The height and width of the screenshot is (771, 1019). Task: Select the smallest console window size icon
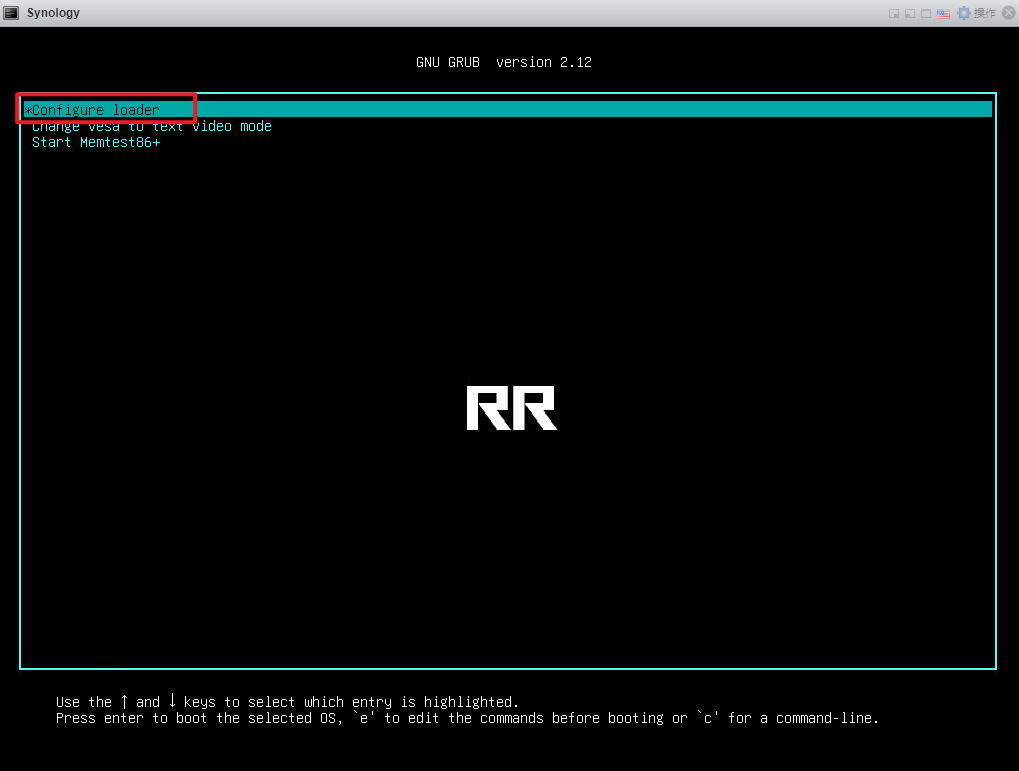895,13
